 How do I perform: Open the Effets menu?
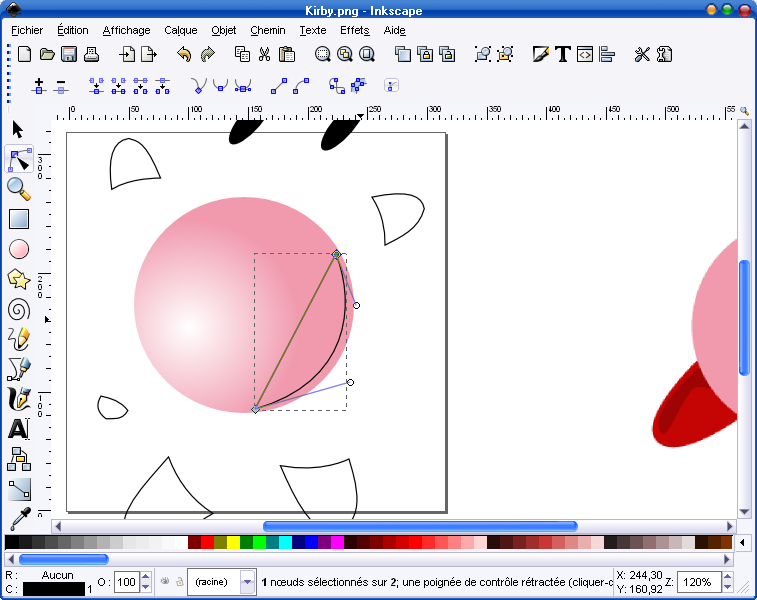pyautogui.click(x=355, y=30)
